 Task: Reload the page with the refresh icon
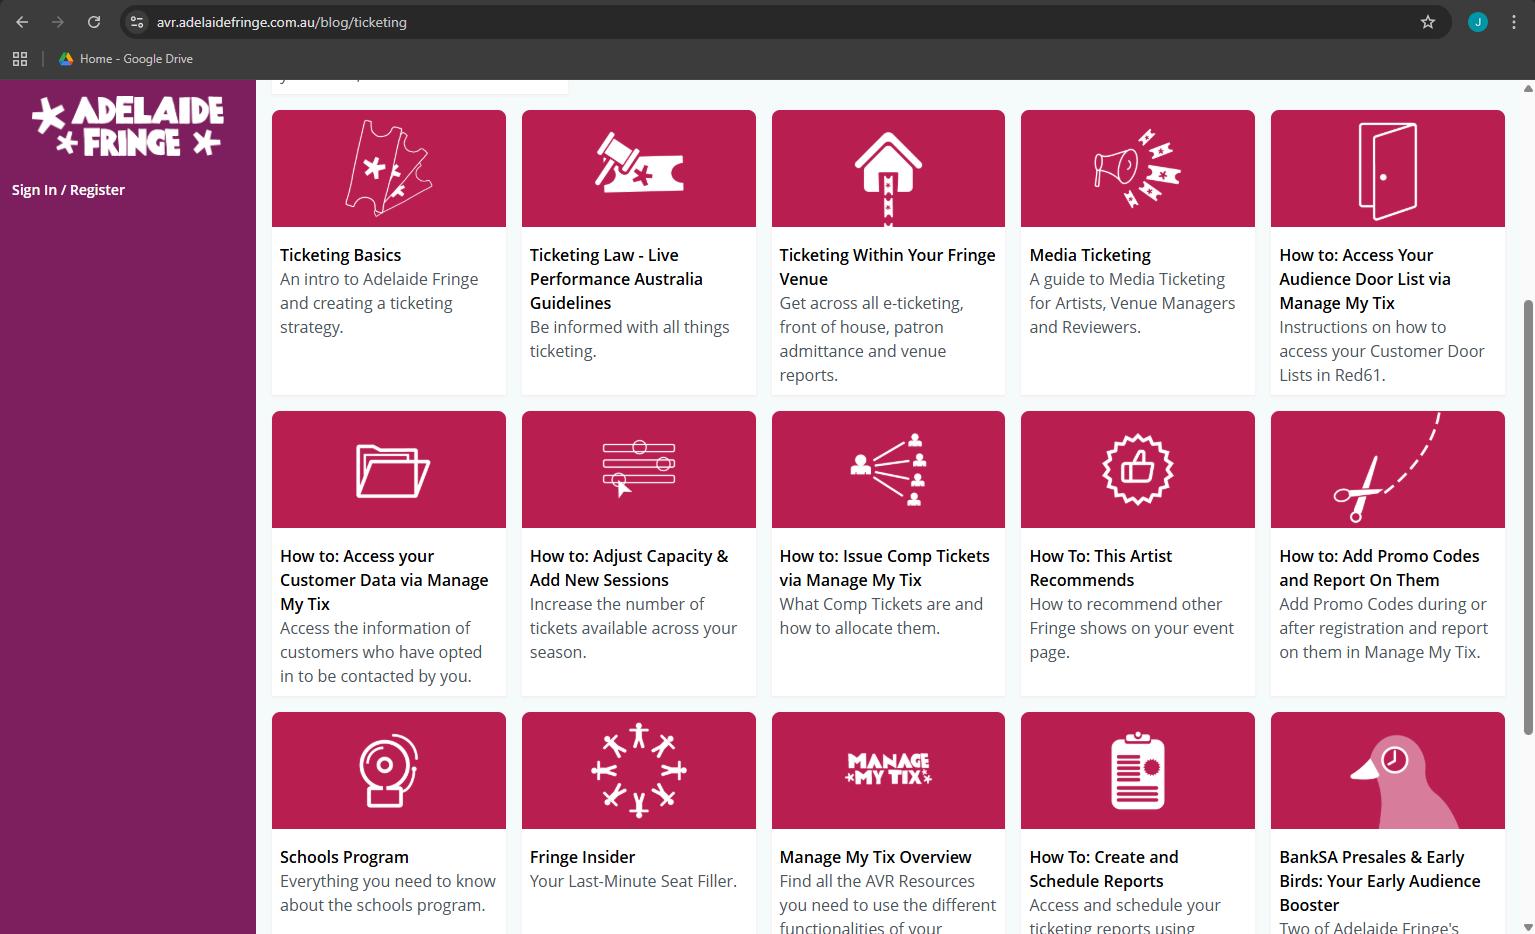(93, 22)
